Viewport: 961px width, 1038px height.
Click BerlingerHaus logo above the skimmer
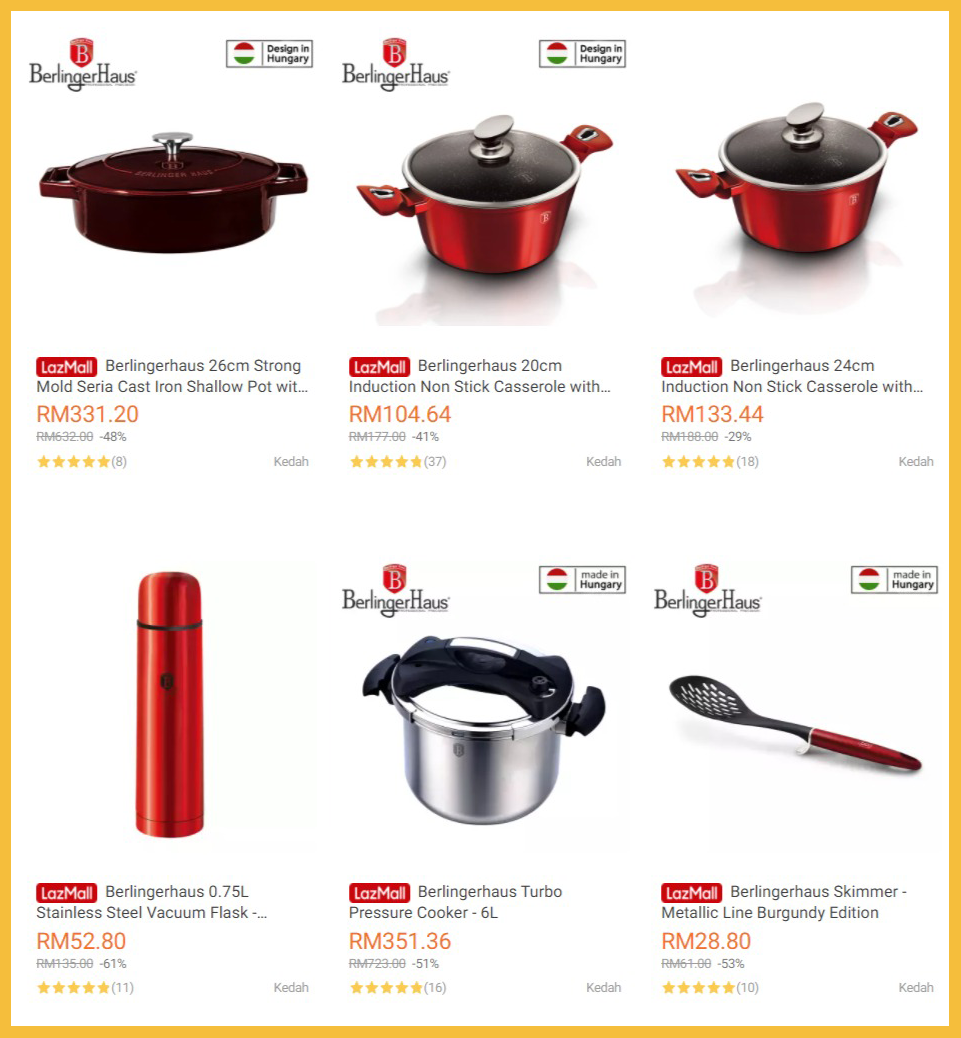click(708, 590)
